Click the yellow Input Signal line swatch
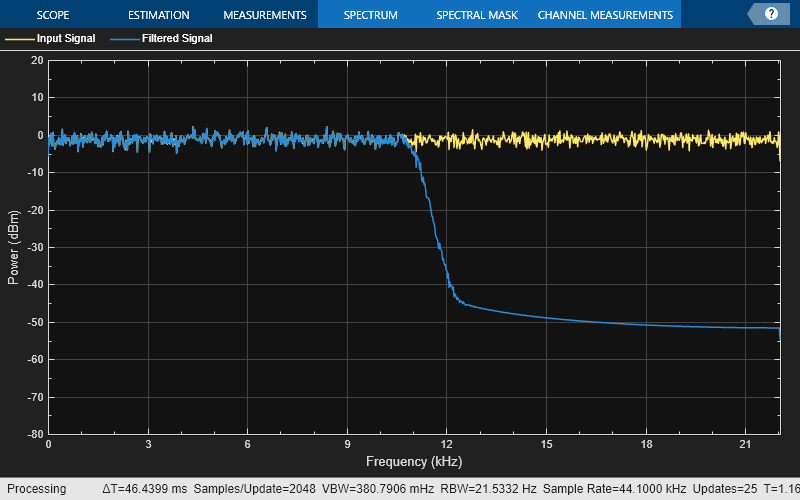The width and height of the screenshot is (800, 500). 19,39
